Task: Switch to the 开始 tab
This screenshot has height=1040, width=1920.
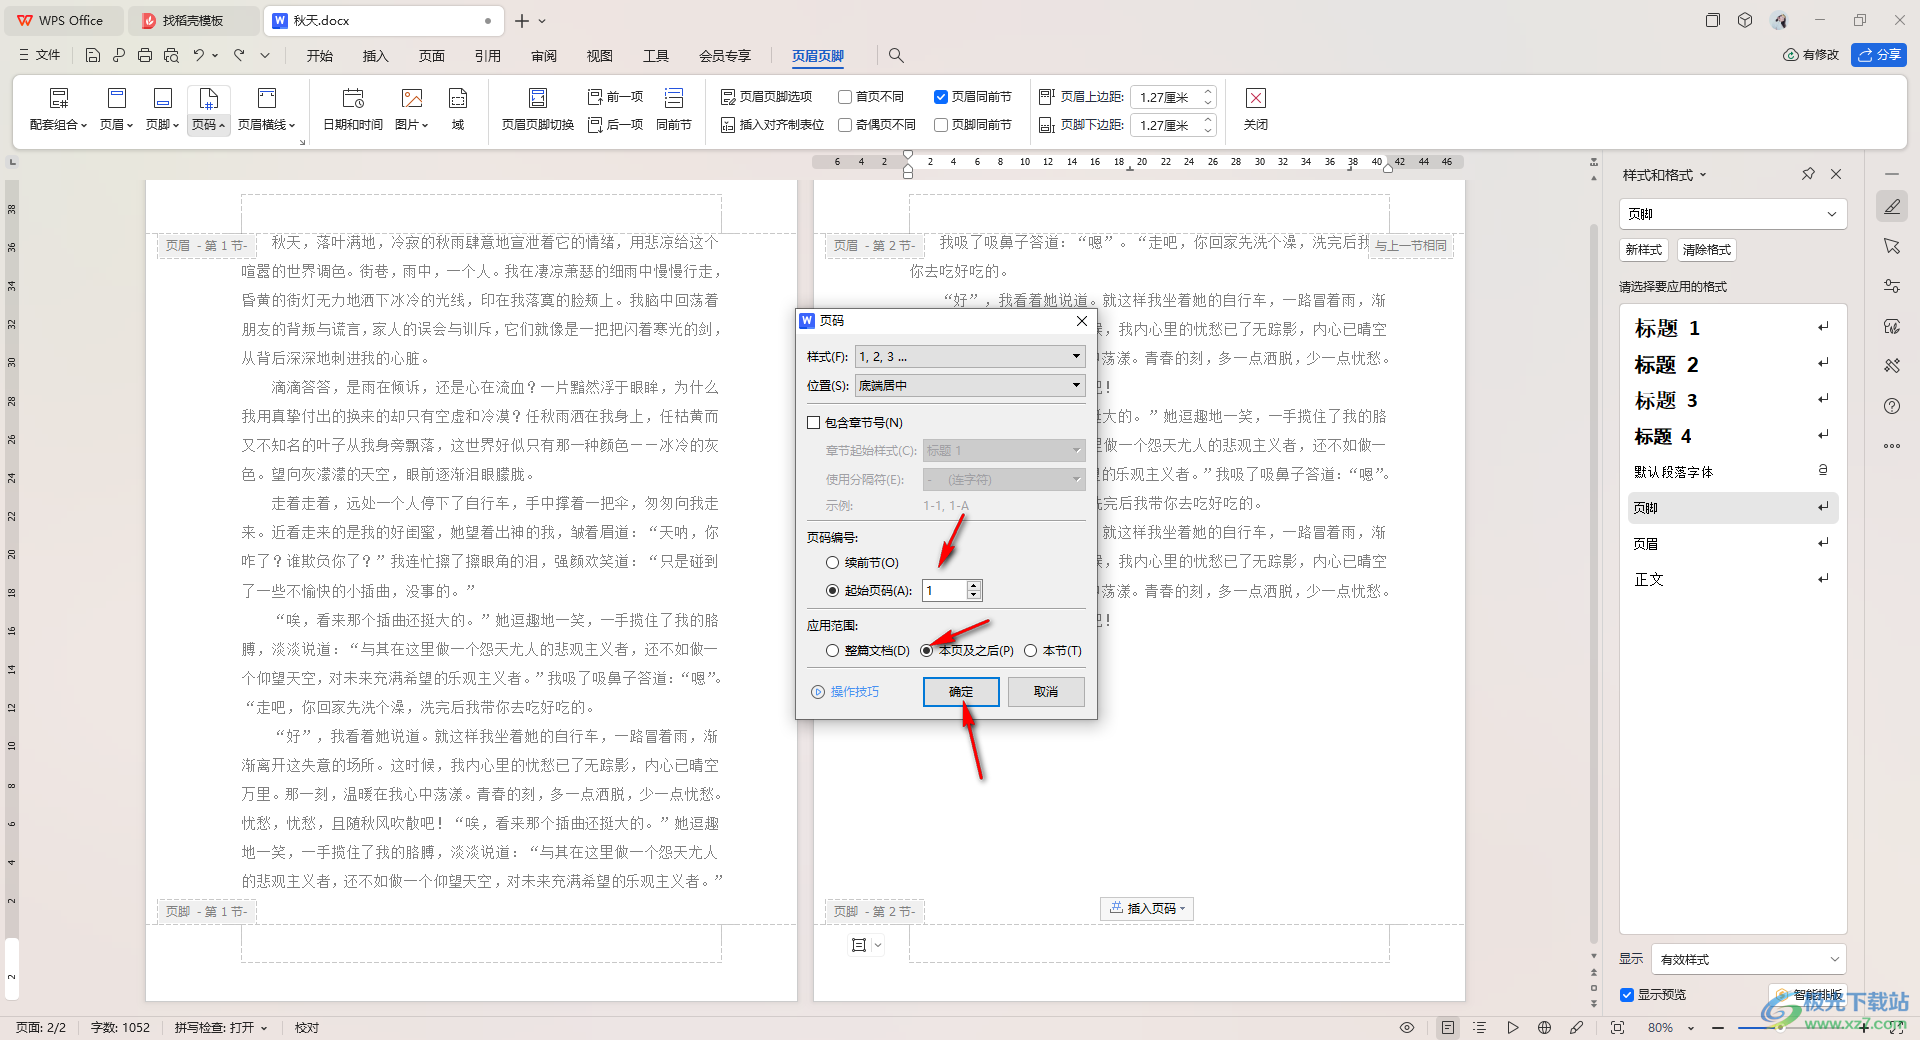Action: pyautogui.click(x=320, y=56)
